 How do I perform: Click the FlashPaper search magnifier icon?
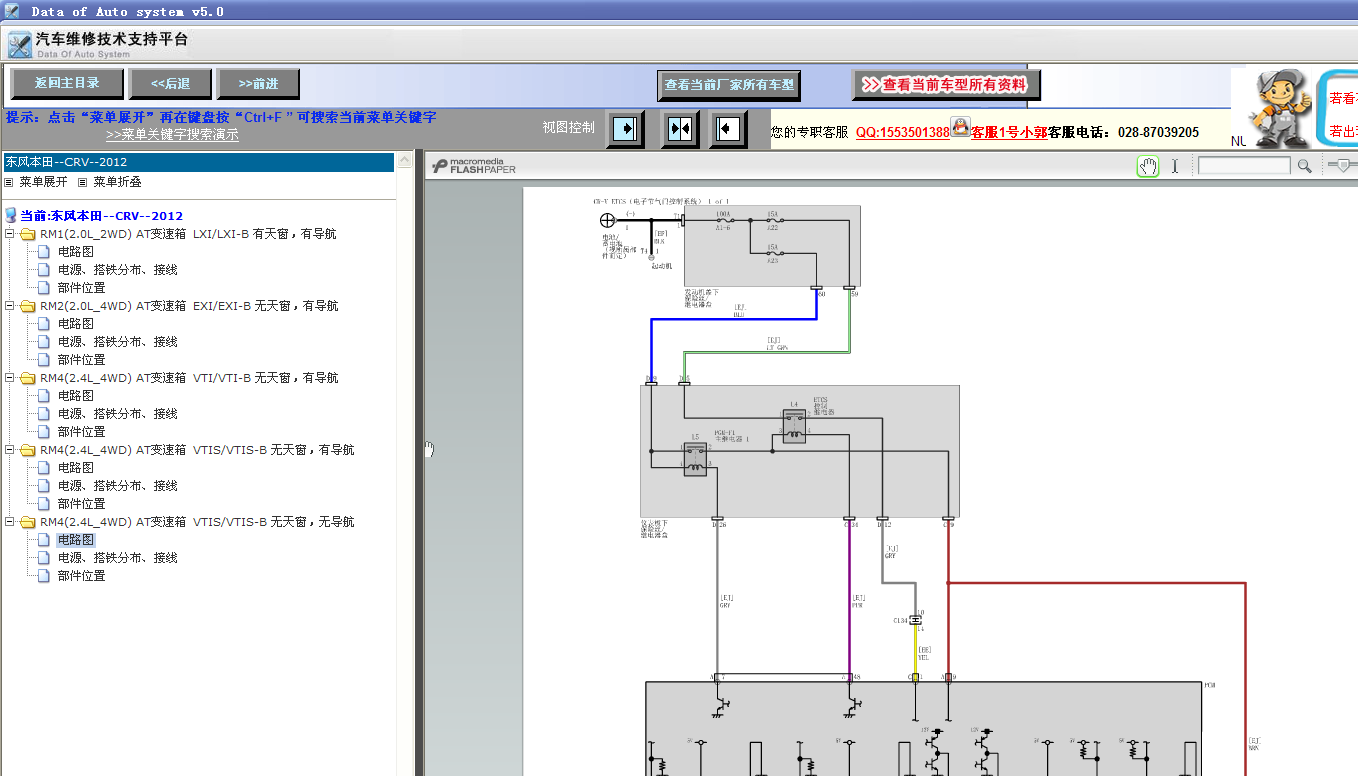(x=1304, y=166)
